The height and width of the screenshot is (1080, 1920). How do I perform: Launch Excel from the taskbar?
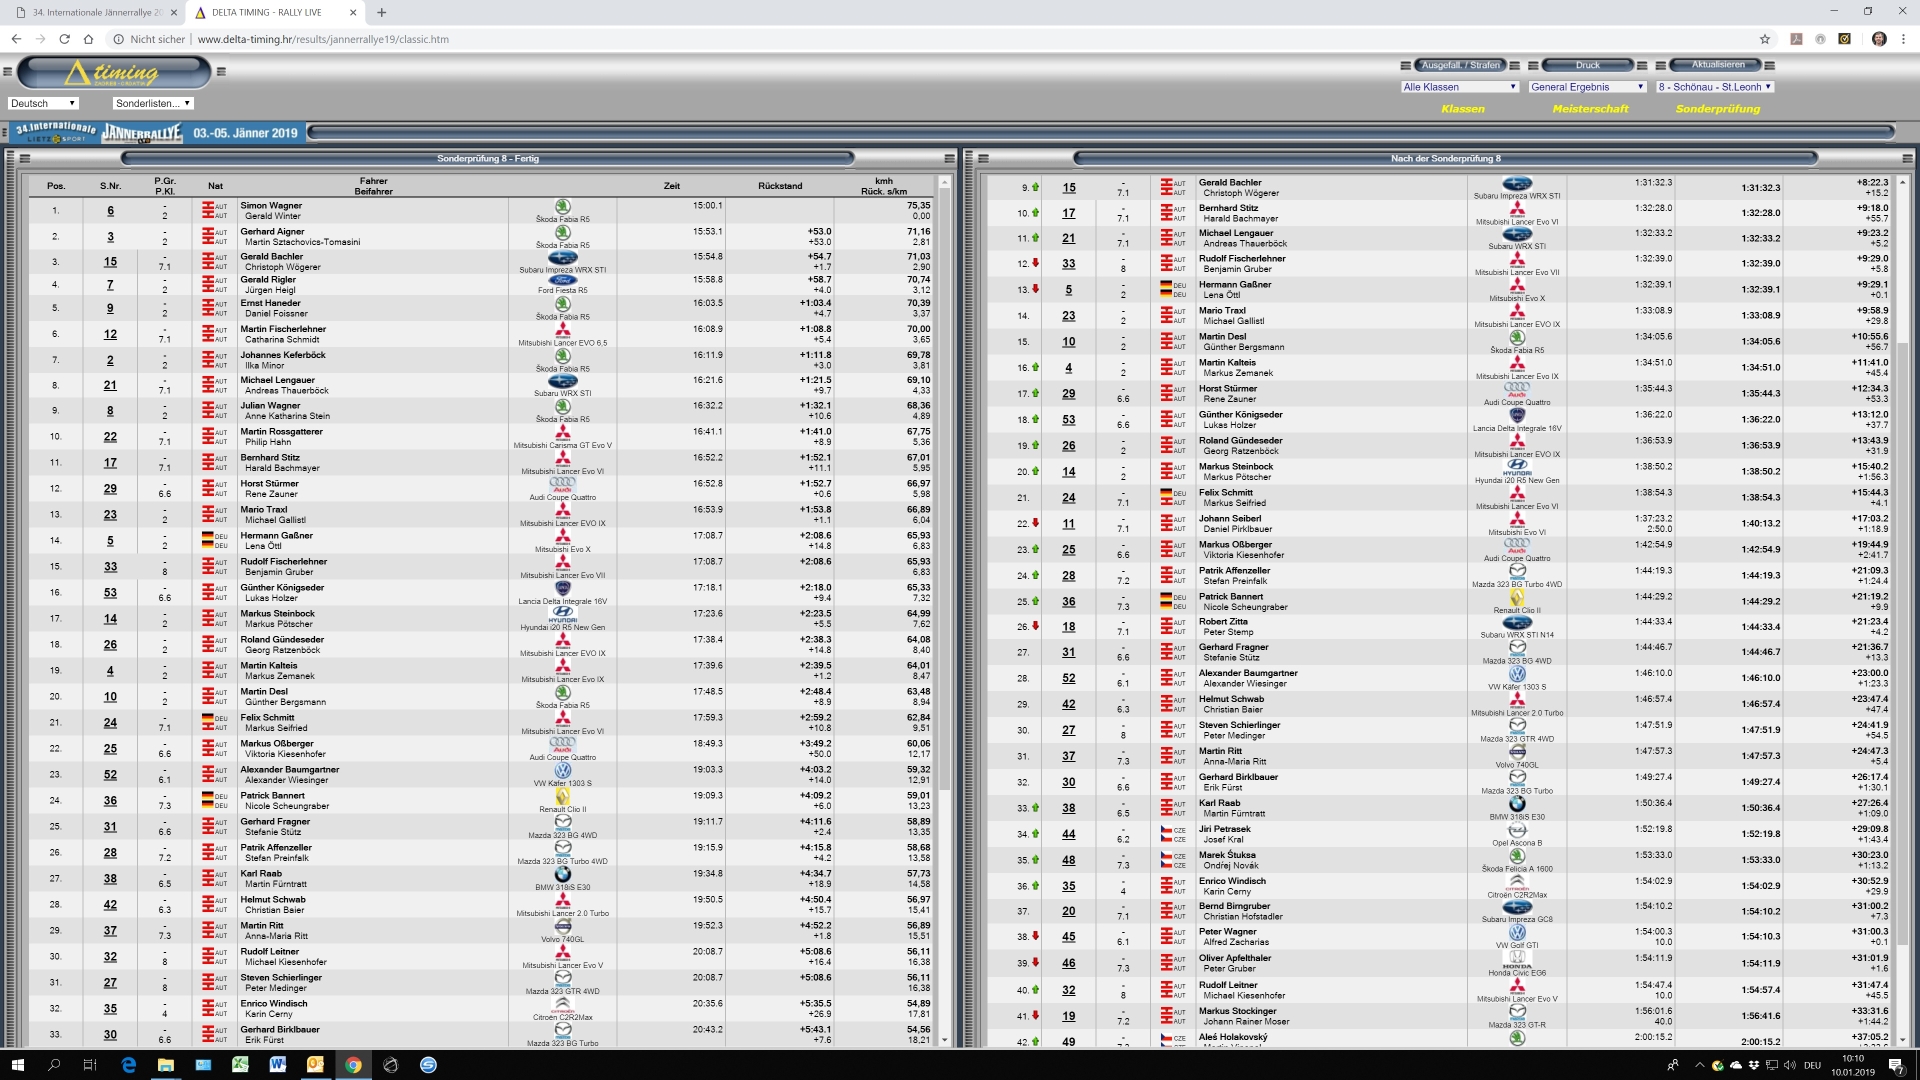(x=240, y=1065)
